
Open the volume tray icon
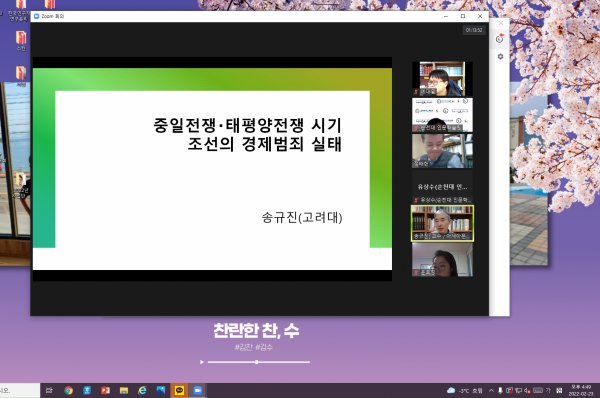coord(527,390)
